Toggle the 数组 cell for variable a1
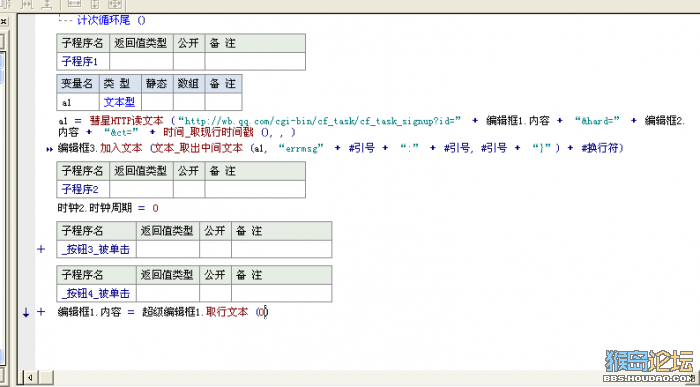700x387 pixels. pos(189,102)
